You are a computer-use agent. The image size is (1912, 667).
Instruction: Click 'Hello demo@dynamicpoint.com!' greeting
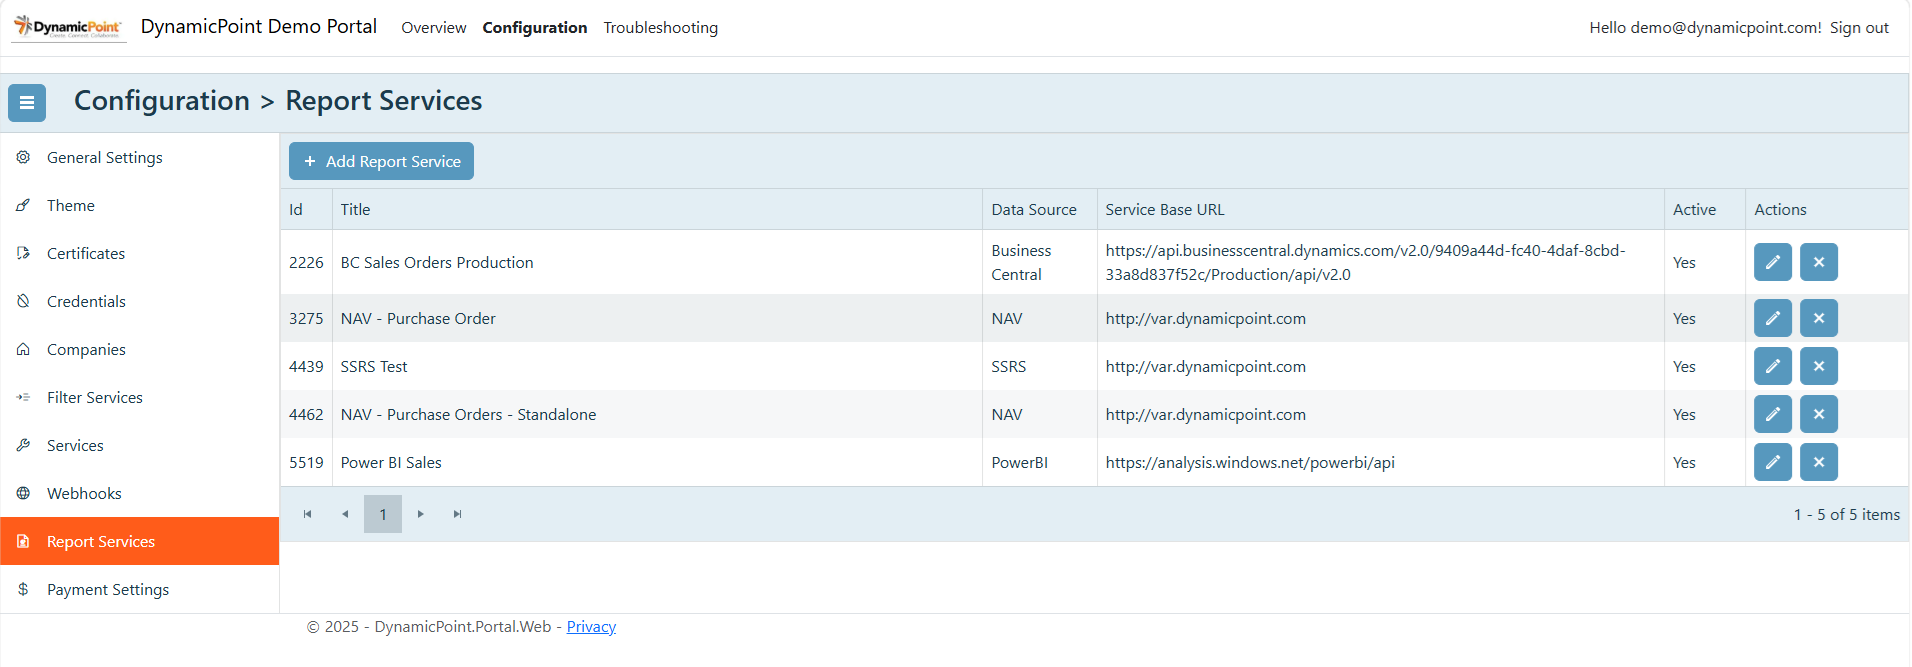point(1705,28)
